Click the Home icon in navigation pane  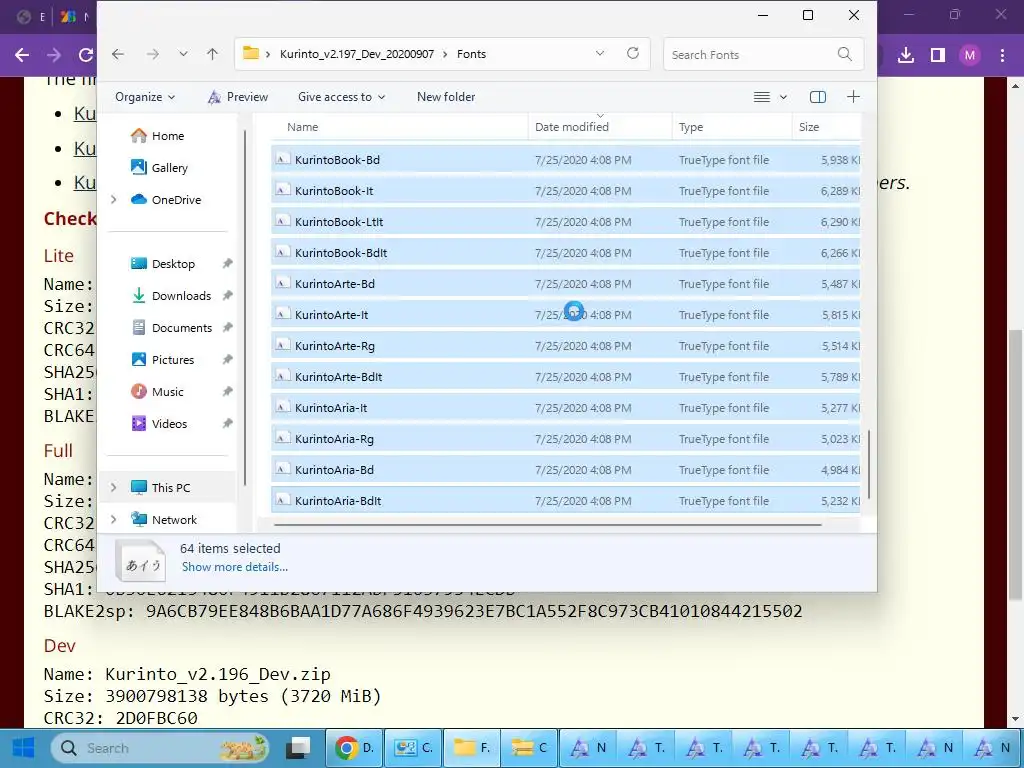coord(138,136)
